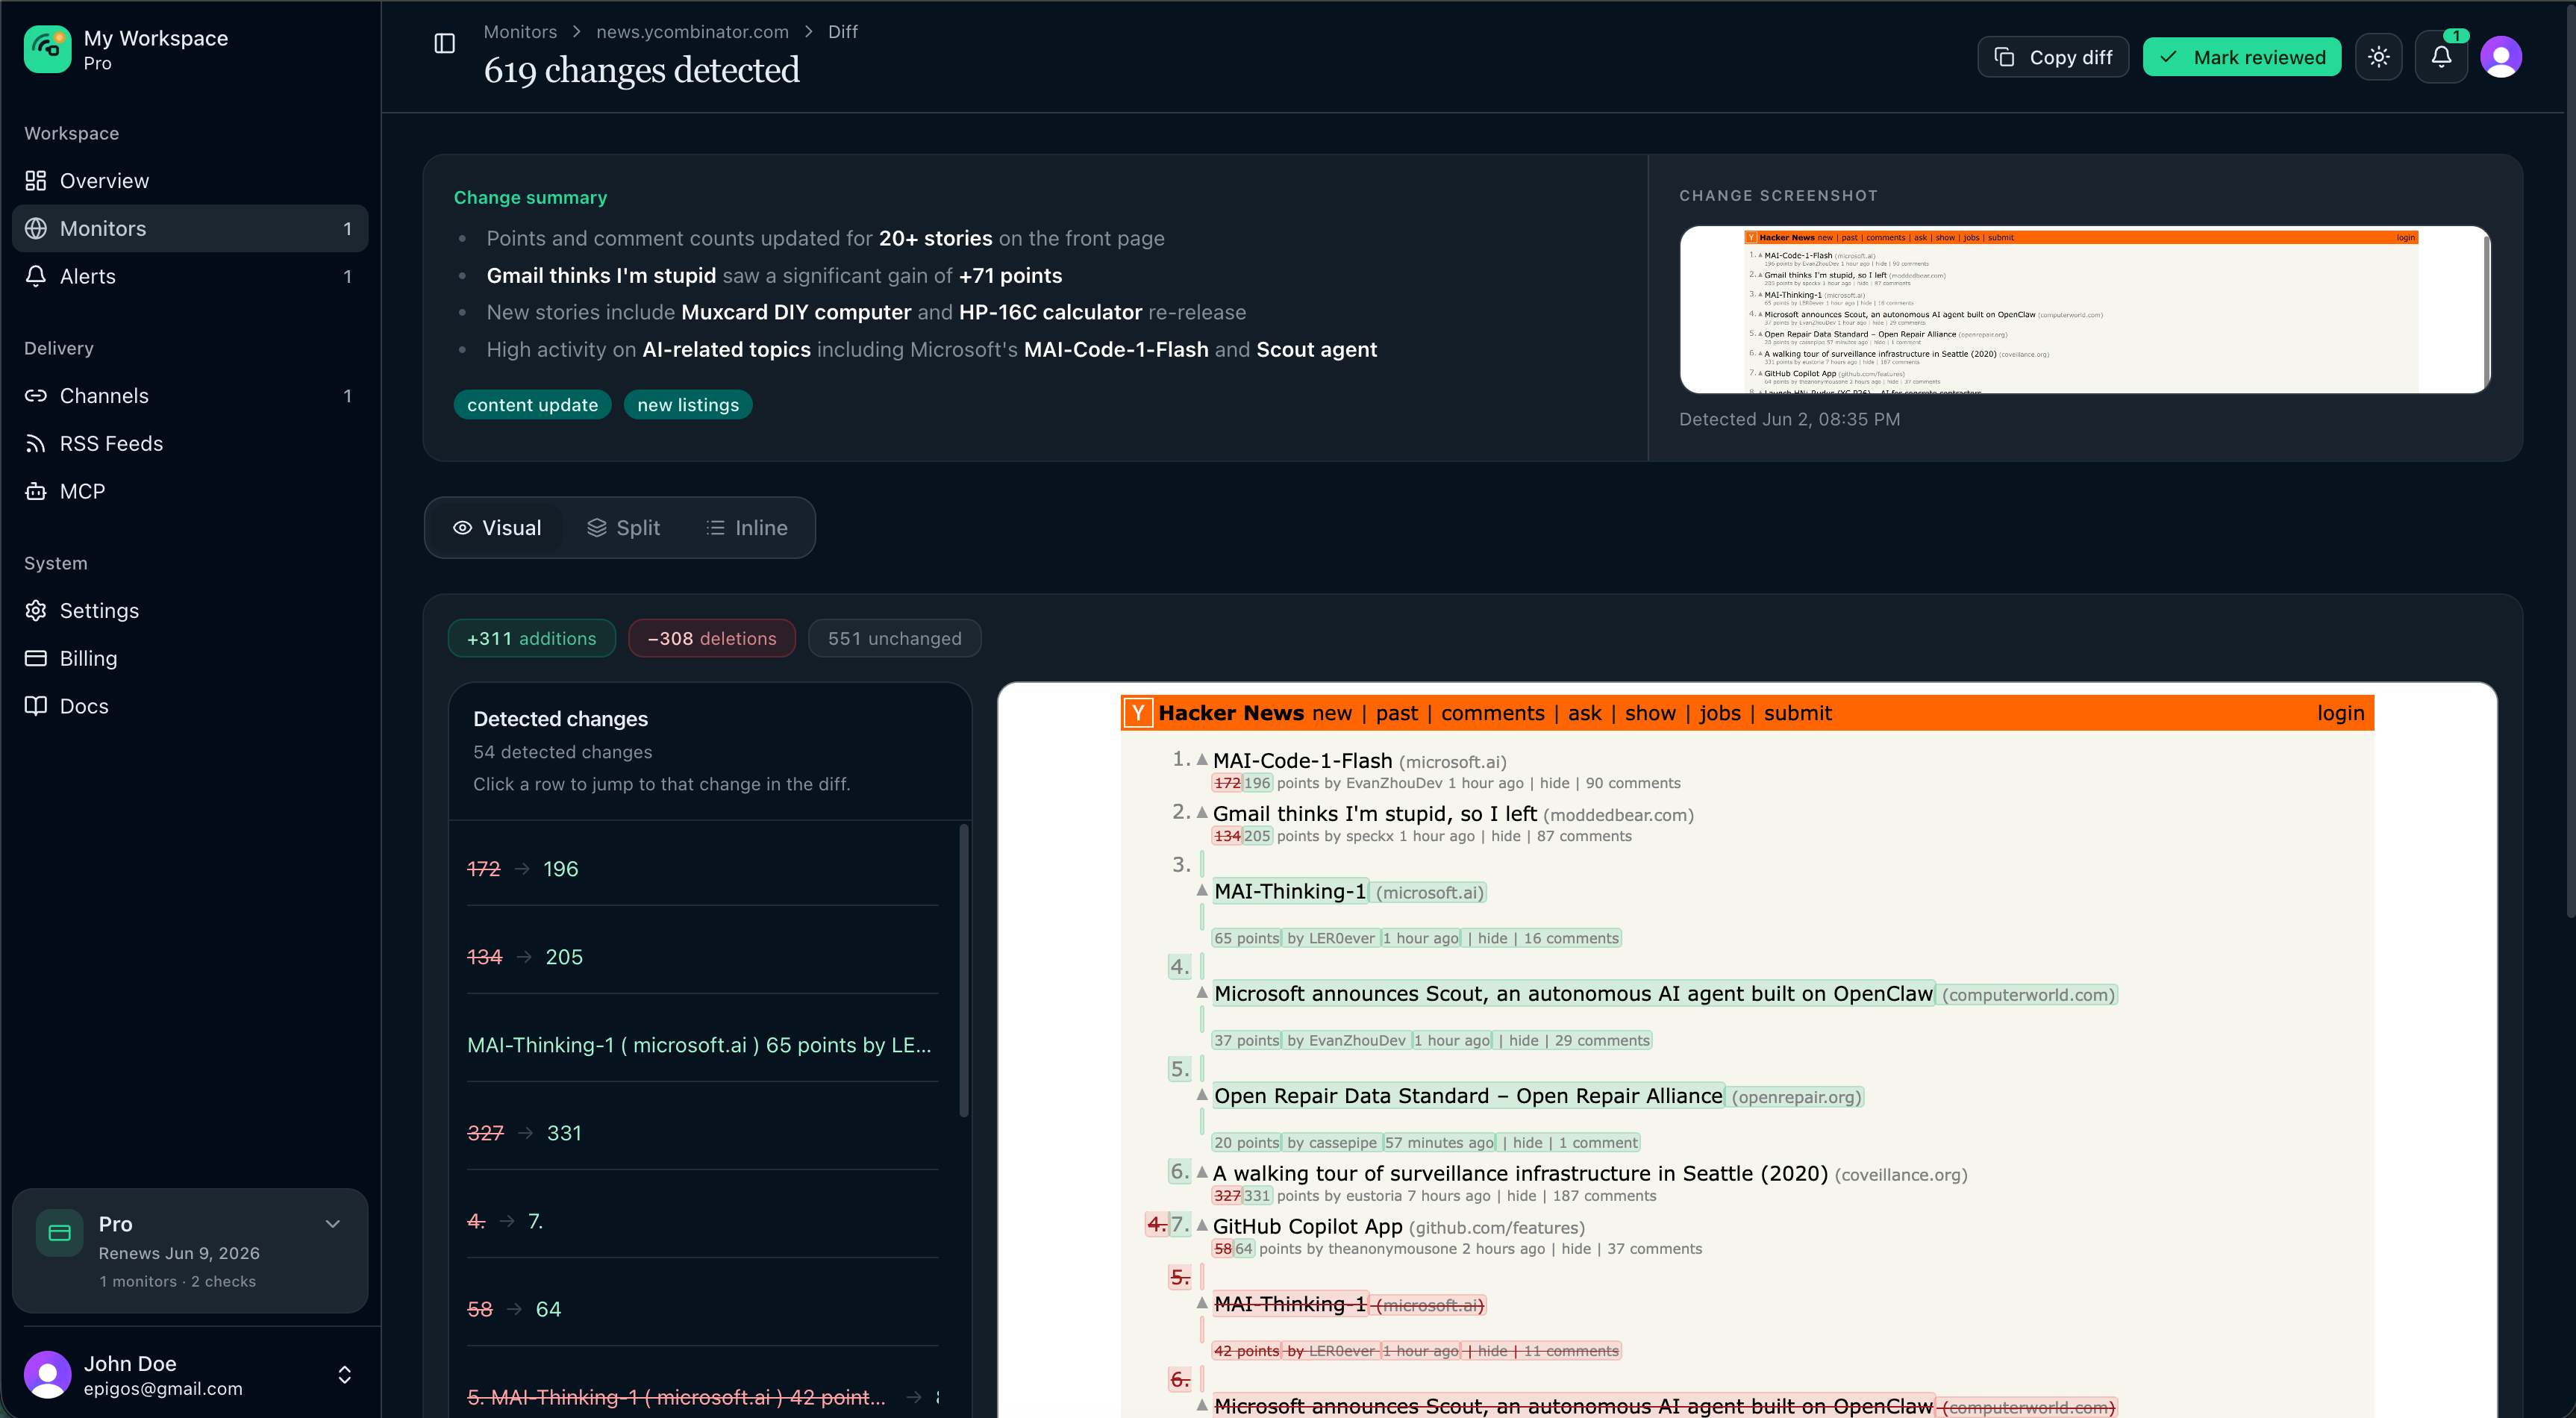Open Docs in the sidebar
Viewport: 2576px width, 1418px height.
[190, 706]
